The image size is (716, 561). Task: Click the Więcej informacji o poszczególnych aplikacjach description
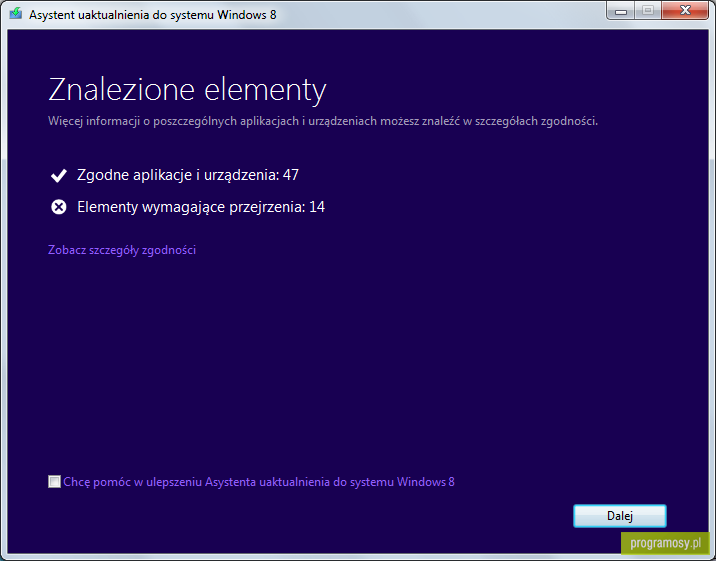[323, 121]
